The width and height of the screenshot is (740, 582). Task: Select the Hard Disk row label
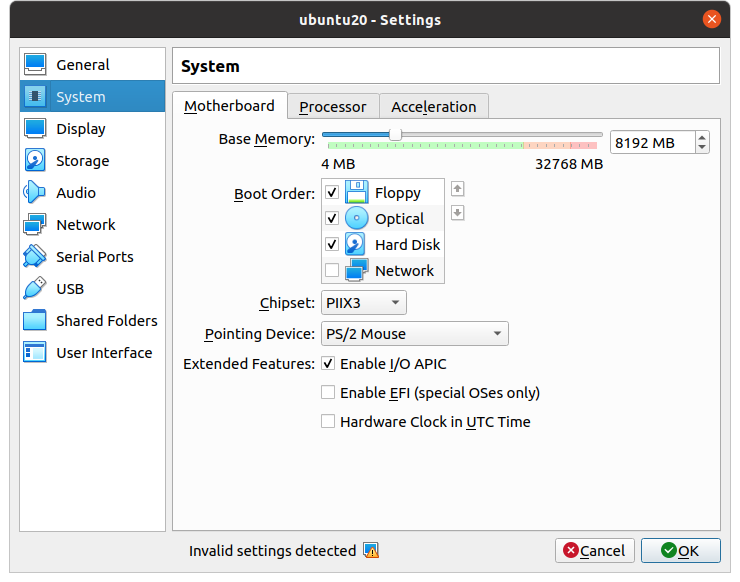coord(408,245)
